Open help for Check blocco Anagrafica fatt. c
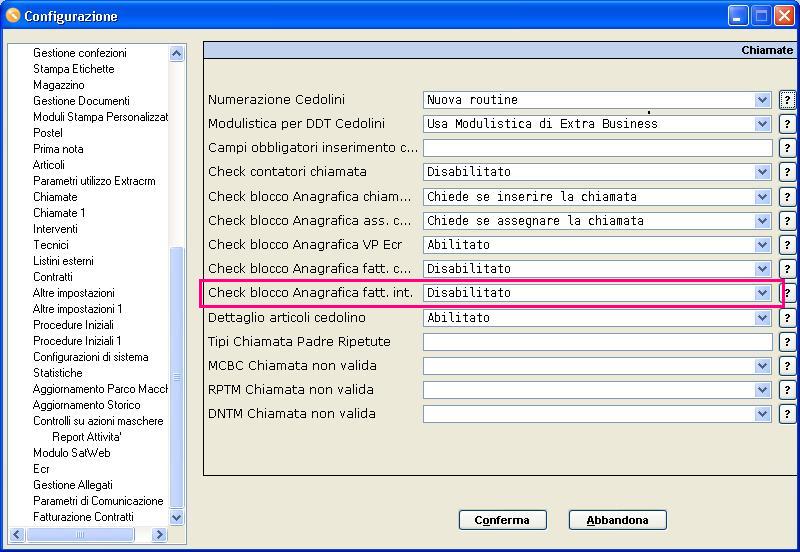The width and height of the screenshot is (800, 552). coord(787,268)
